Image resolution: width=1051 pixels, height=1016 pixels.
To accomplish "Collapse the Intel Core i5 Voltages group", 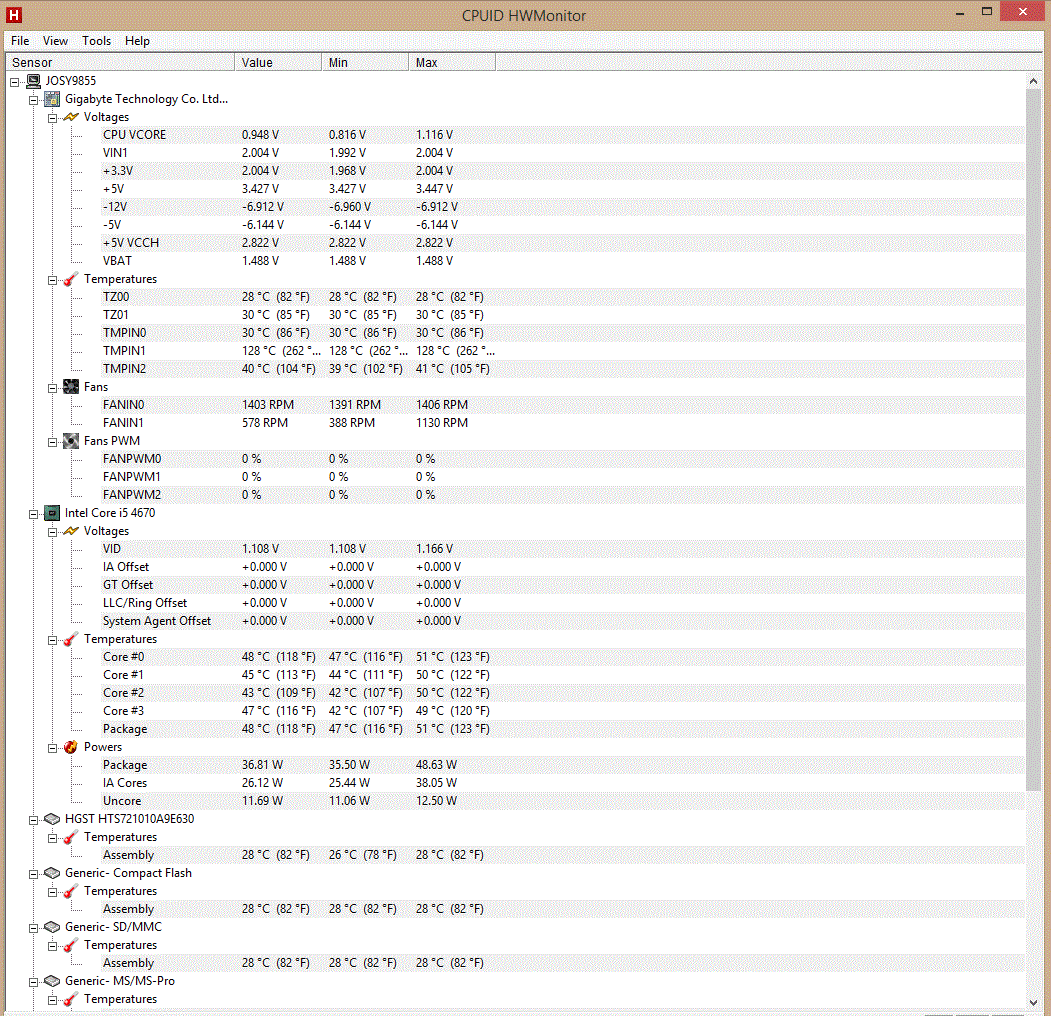I will pos(52,533).
